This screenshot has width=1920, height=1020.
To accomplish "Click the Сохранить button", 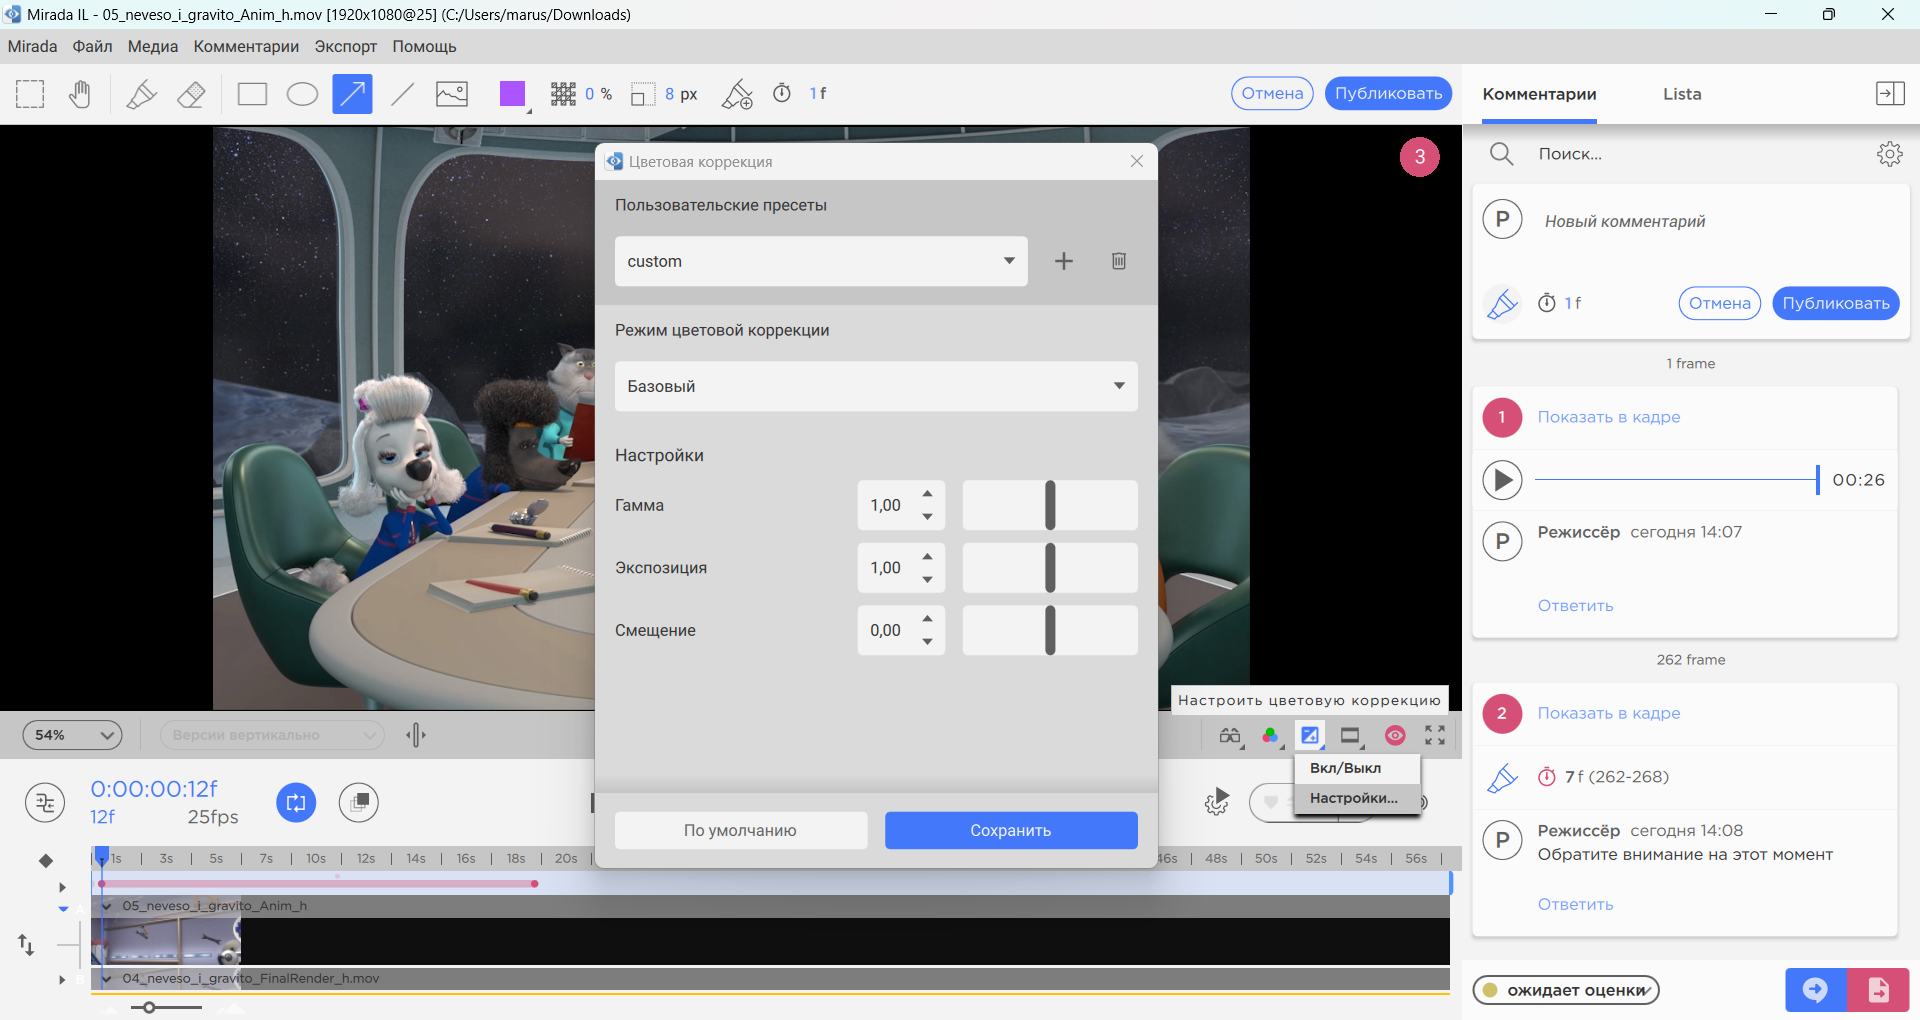I will [x=1011, y=830].
